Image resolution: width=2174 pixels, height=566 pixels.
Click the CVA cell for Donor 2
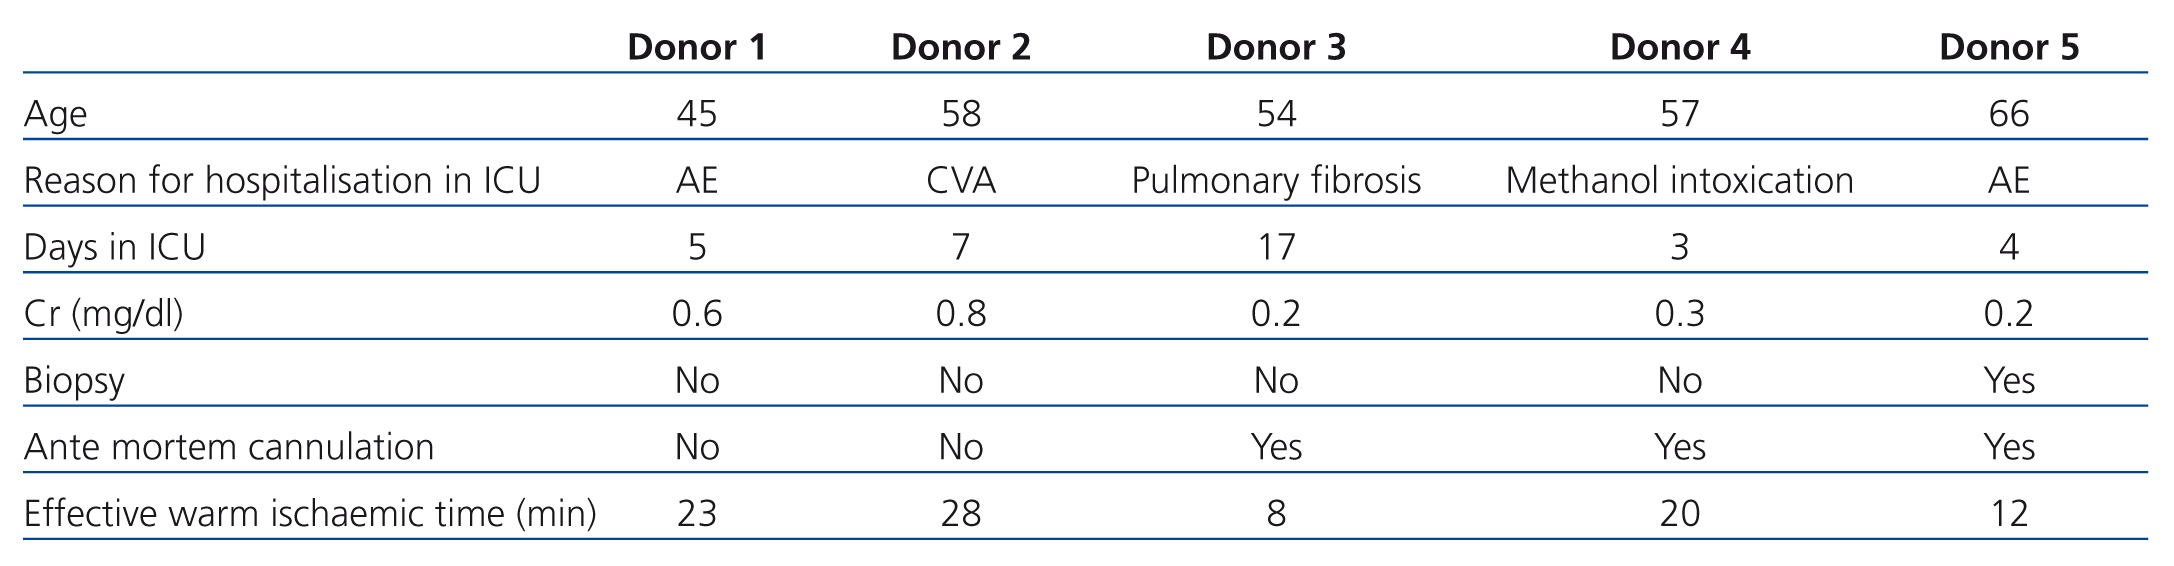point(960,181)
